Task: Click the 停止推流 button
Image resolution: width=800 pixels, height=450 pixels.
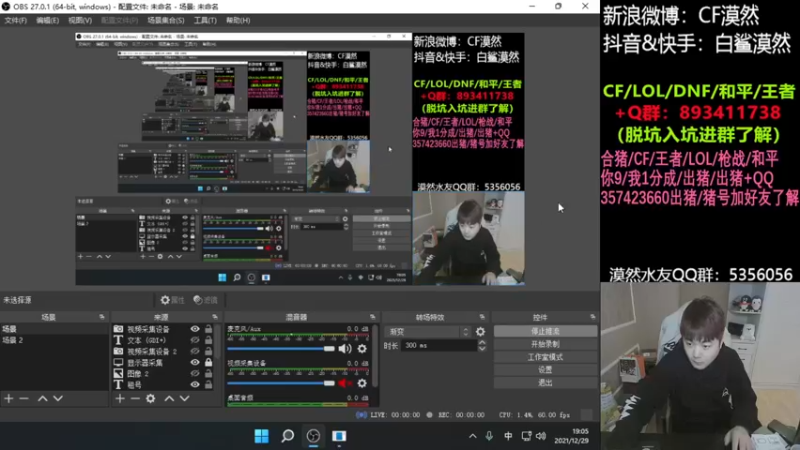Action: pyautogui.click(x=545, y=332)
